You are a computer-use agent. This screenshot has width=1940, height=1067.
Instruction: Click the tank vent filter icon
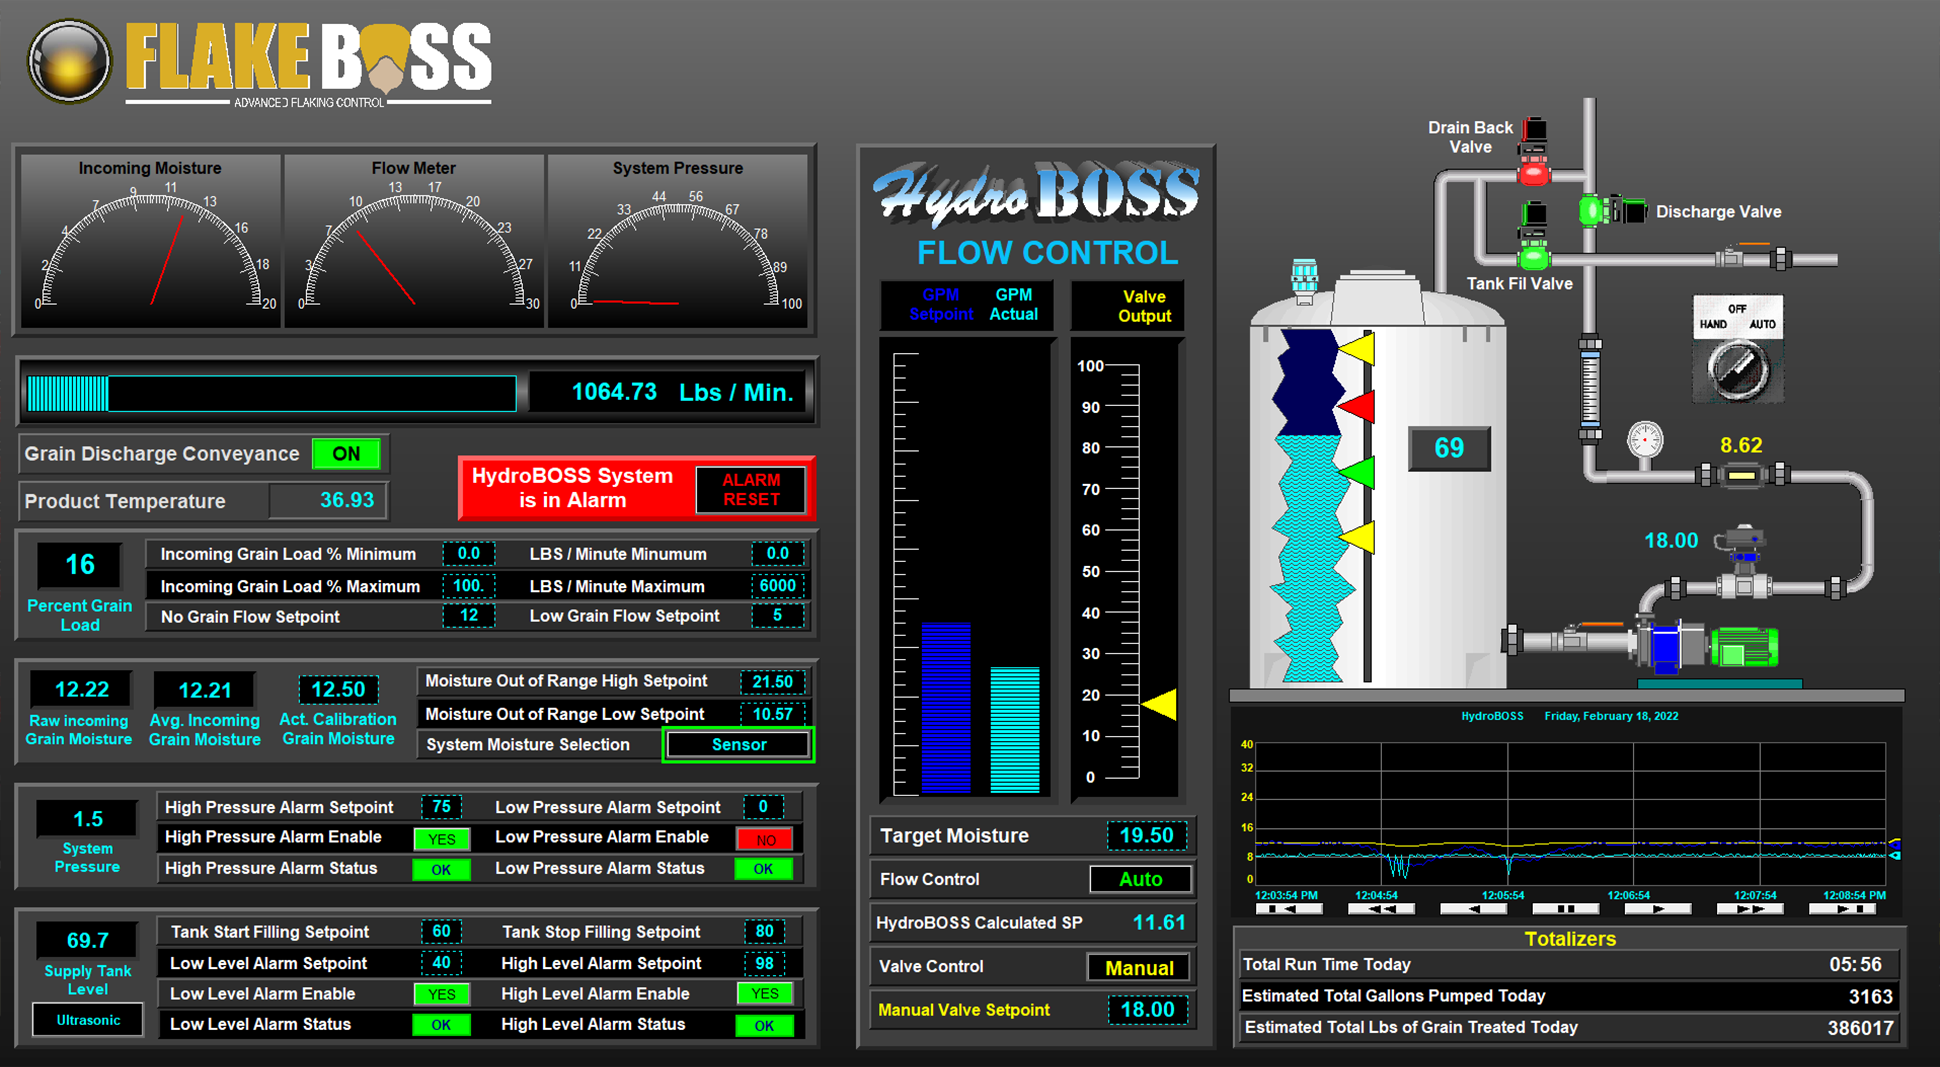pyautogui.click(x=1304, y=279)
